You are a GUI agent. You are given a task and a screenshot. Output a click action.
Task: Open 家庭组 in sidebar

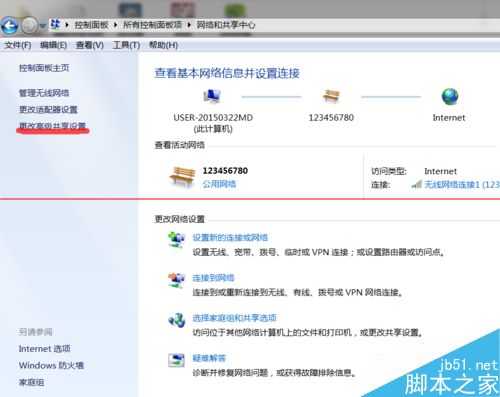tap(31, 382)
